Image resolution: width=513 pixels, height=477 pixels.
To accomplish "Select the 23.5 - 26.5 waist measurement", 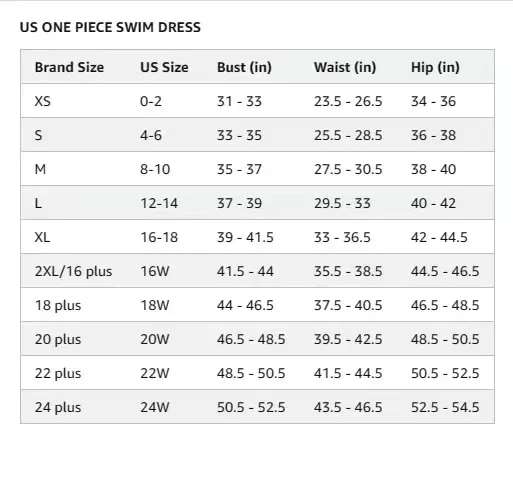I will 348,101.
